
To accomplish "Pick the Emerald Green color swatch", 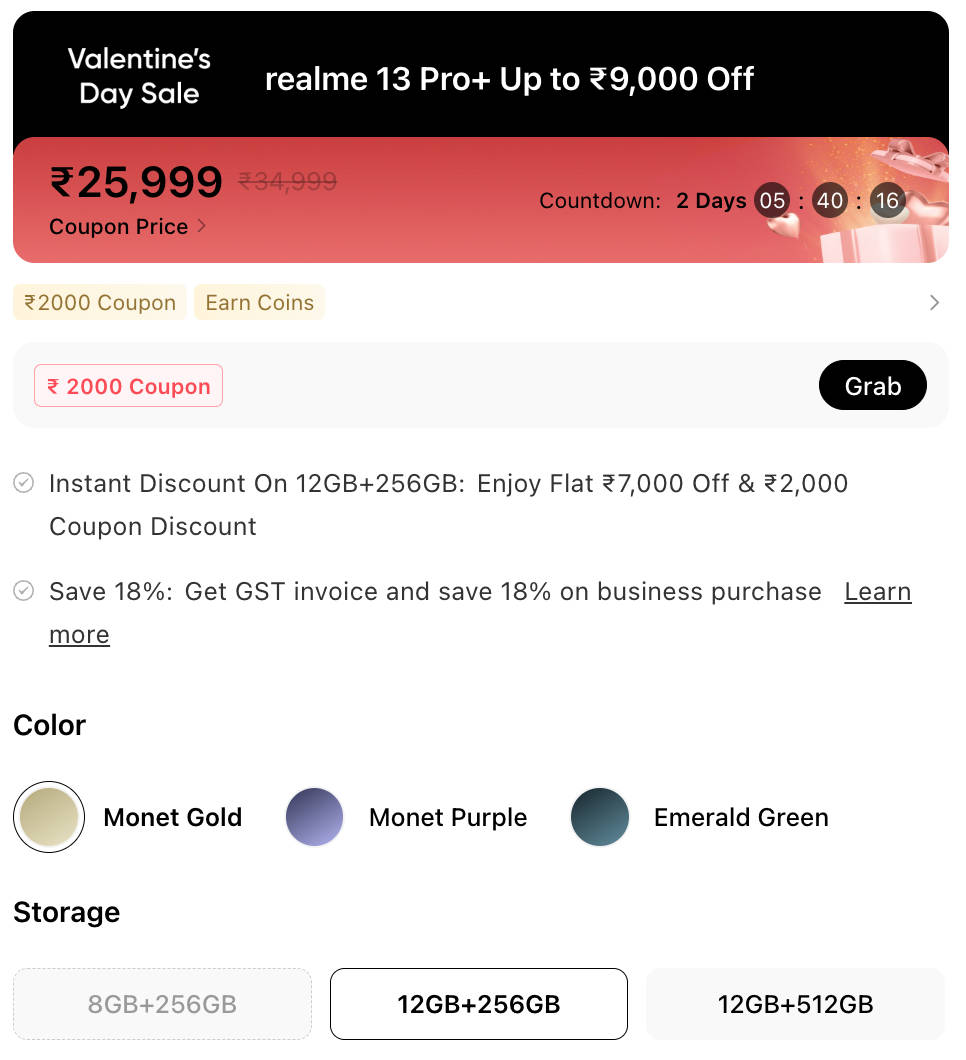I will (600, 817).
